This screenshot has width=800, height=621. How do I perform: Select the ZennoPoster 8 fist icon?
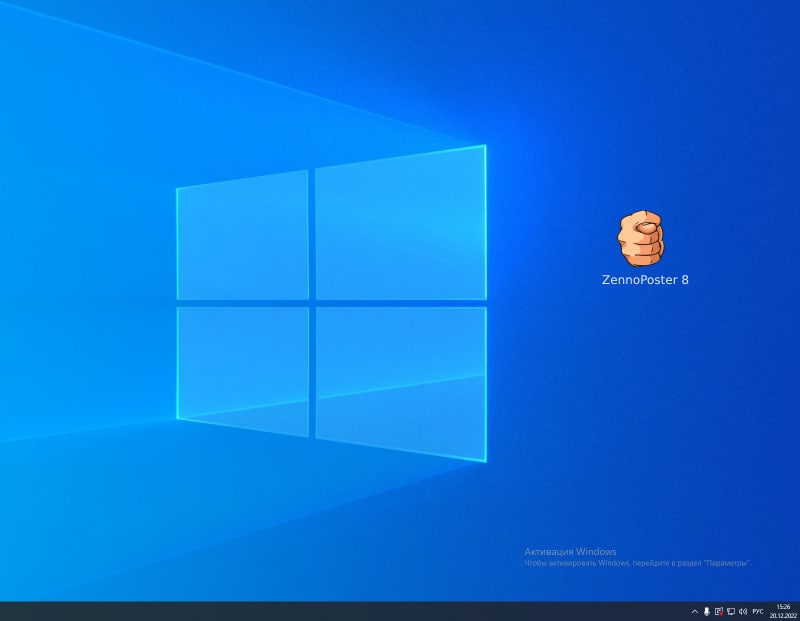pyautogui.click(x=640, y=238)
